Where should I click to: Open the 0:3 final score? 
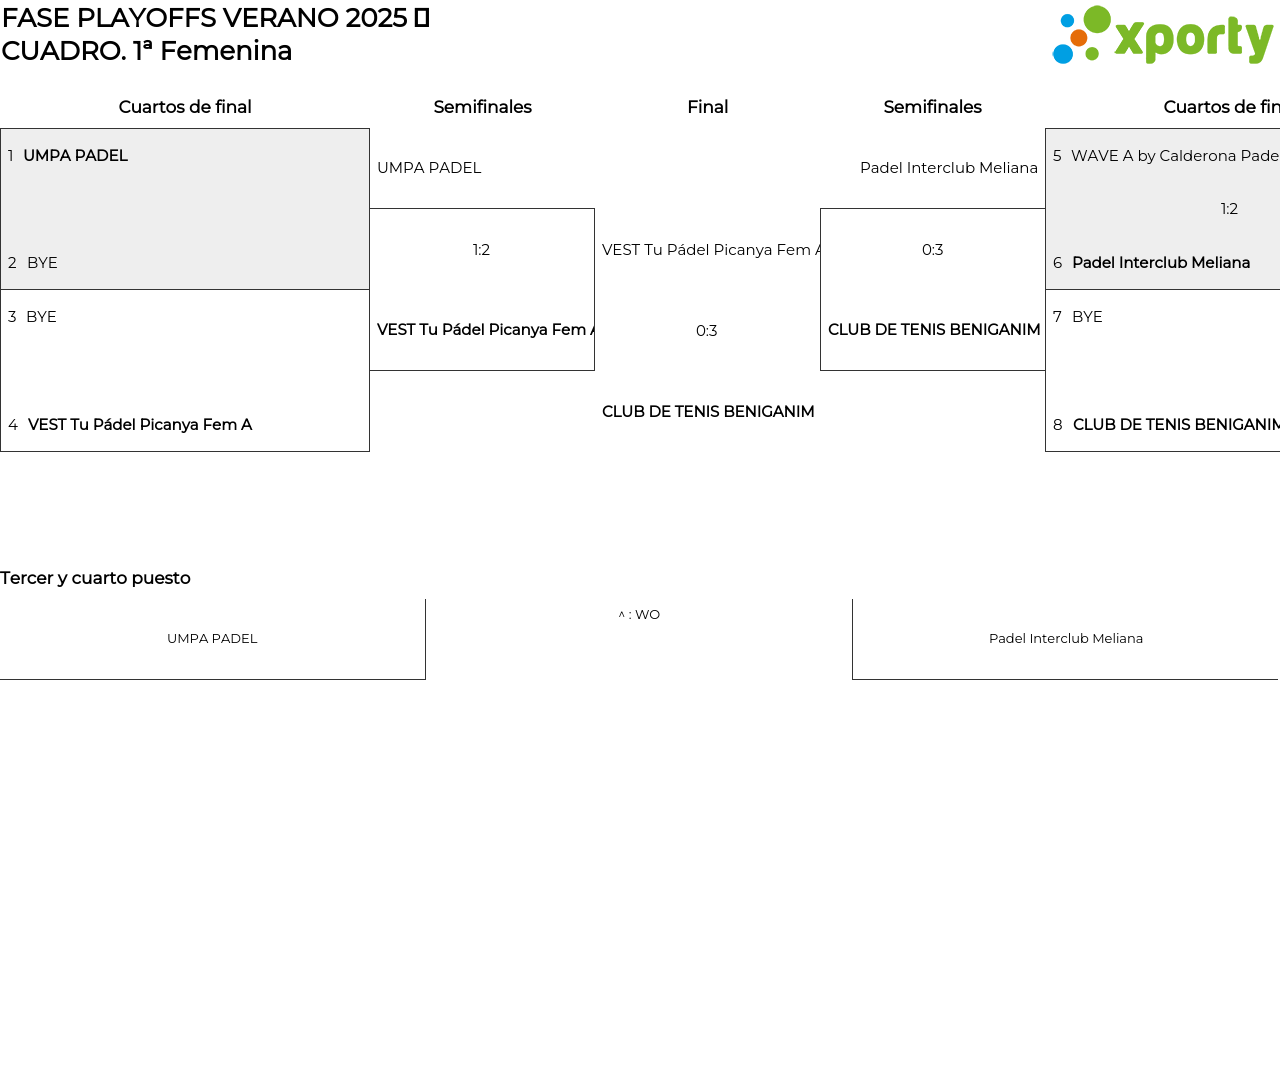click(706, 331)
